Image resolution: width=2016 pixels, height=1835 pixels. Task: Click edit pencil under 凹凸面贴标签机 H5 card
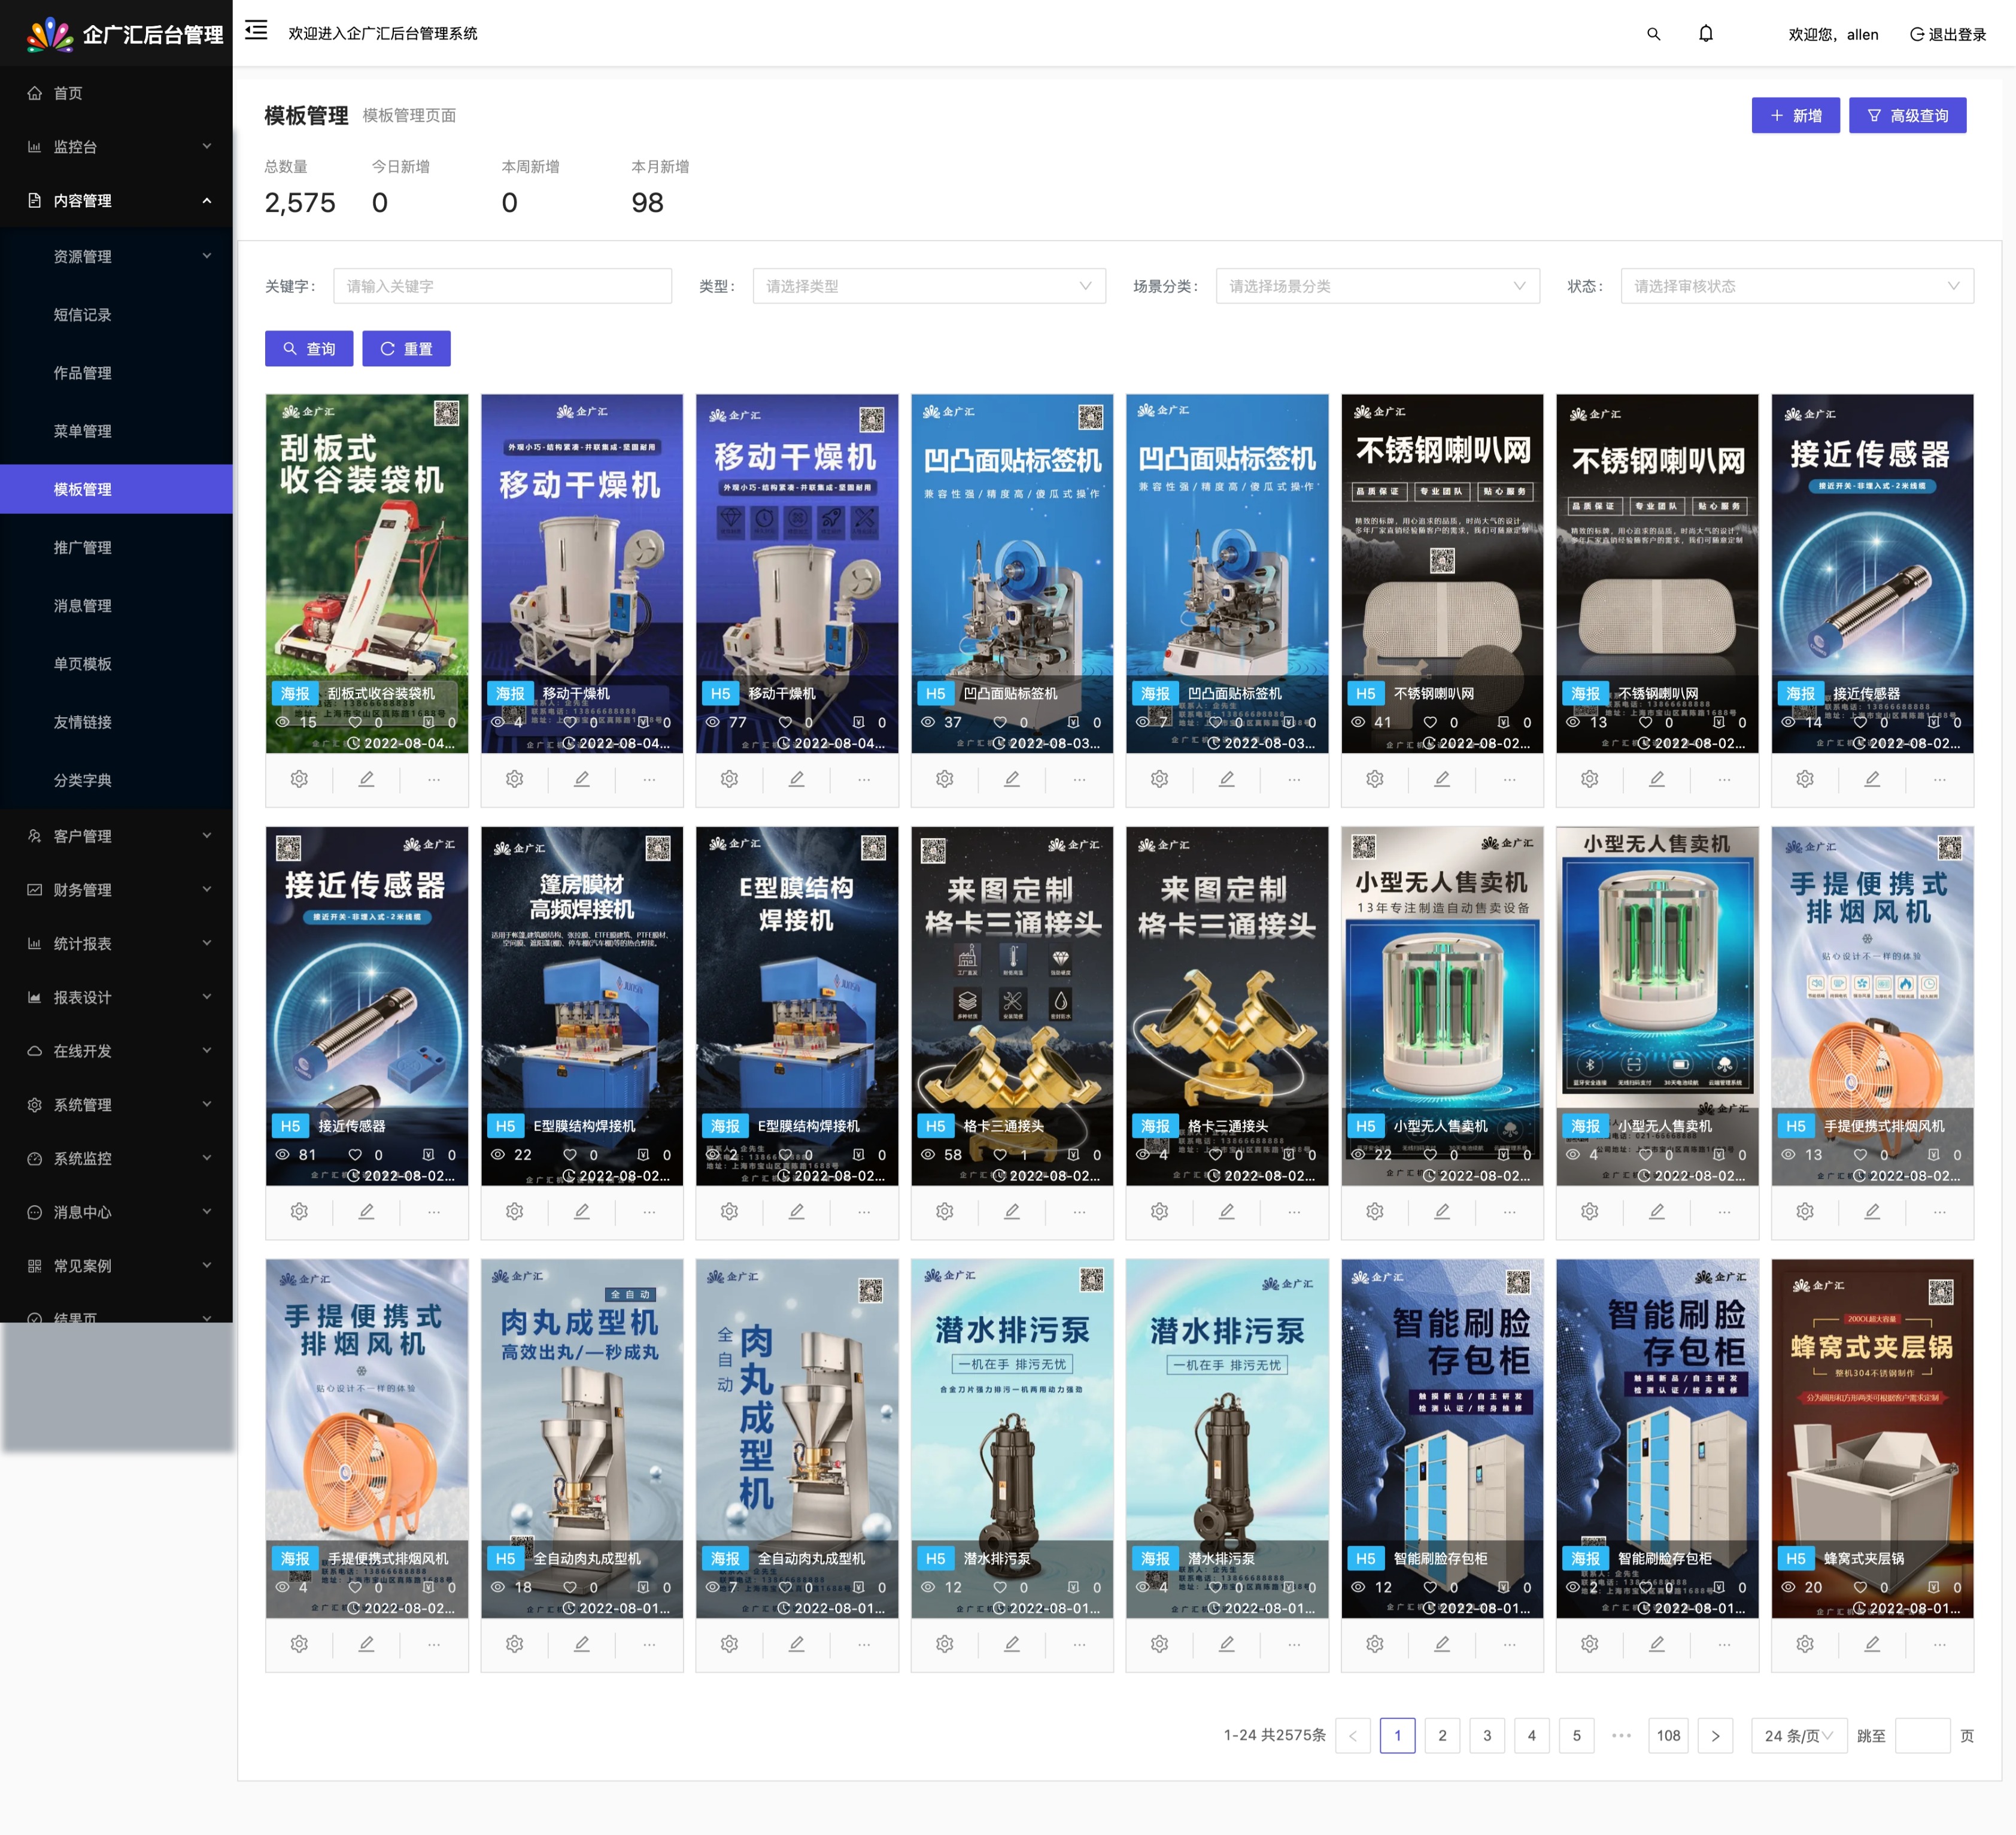pyautogui.click(x=1012, y=779)
